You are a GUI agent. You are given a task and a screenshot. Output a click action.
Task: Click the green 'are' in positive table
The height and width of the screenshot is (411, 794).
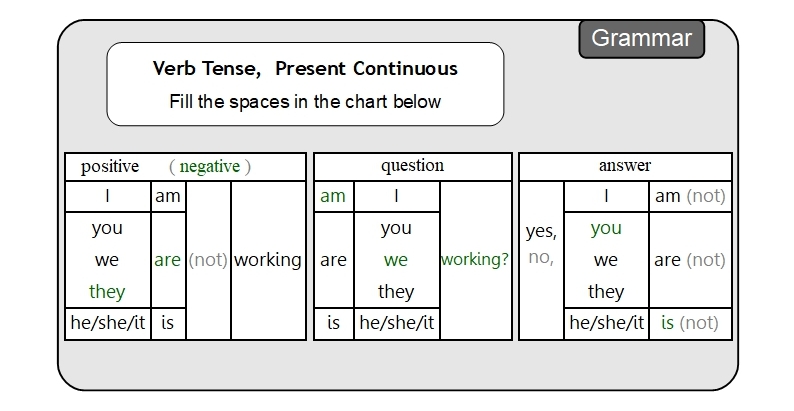tap(167, 260)
